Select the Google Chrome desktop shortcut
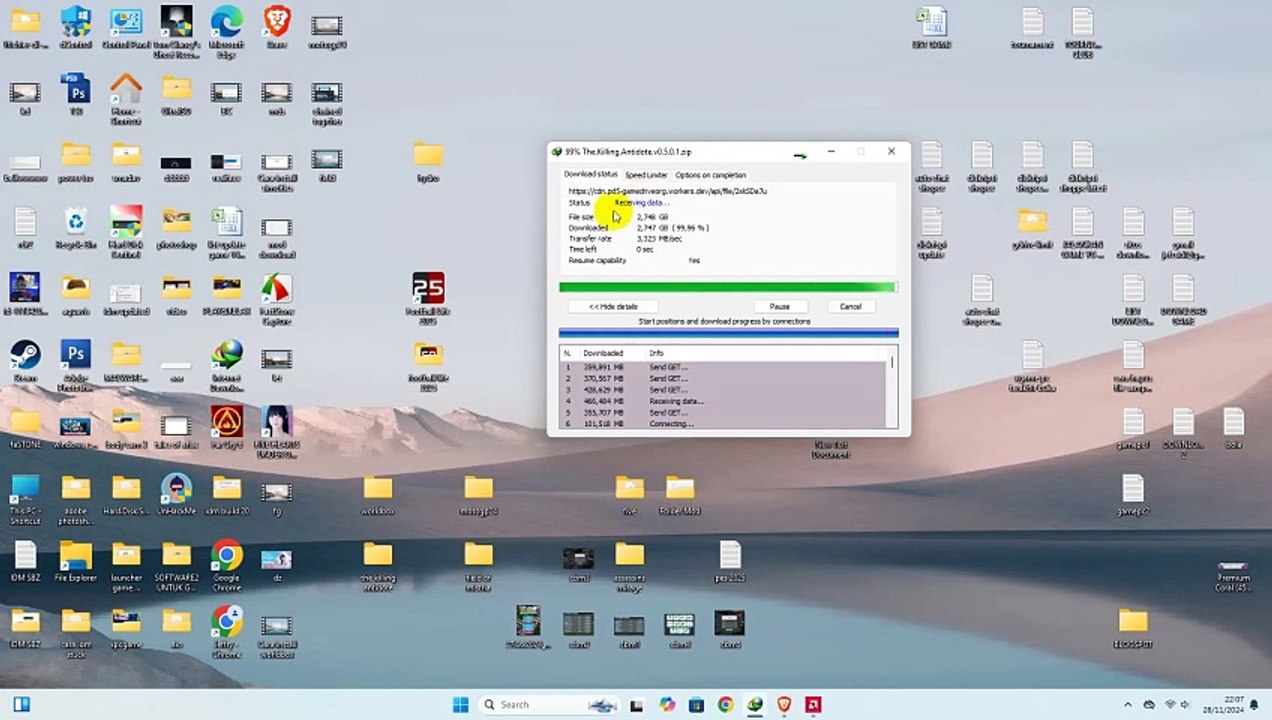Viewport: 1272px width, 720px height. [x=227, y=565]
